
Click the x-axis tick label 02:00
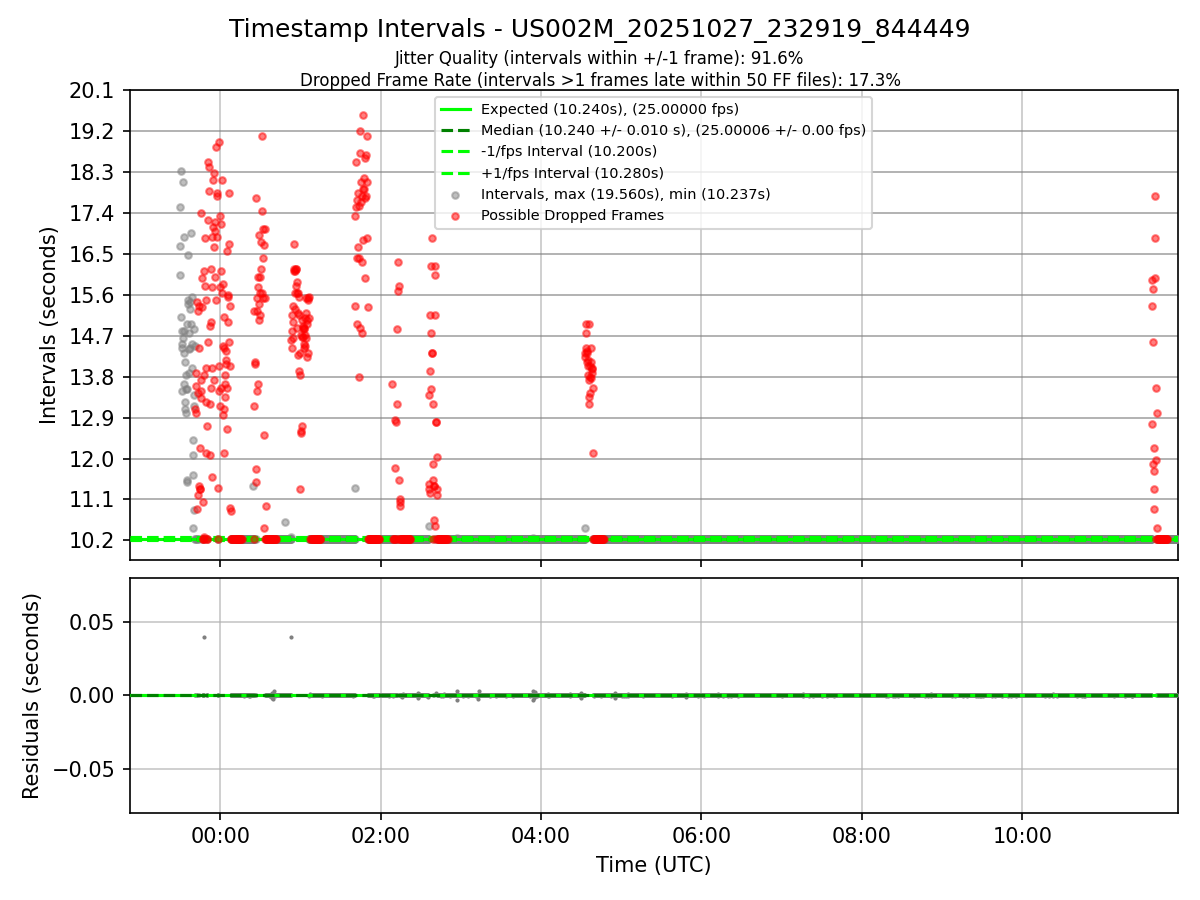[x=381, y=836]
